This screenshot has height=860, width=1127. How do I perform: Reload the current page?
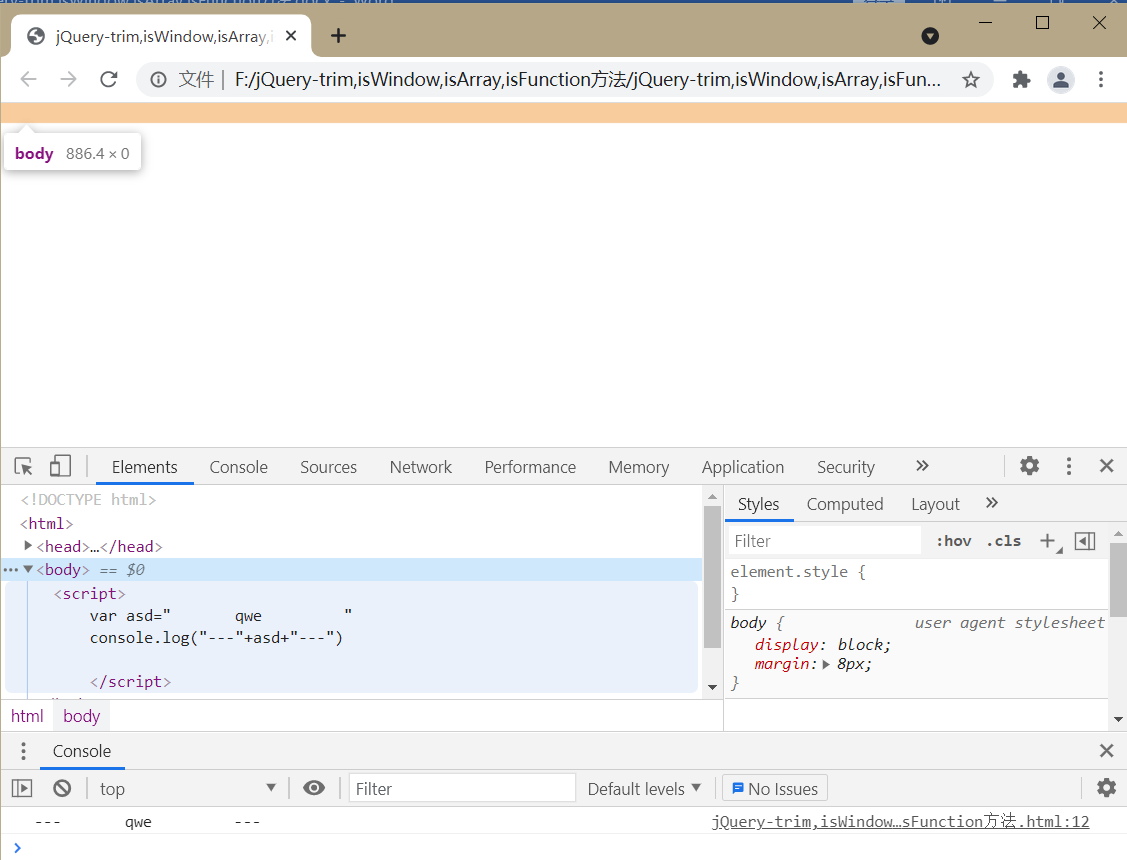tap(109, 79)
